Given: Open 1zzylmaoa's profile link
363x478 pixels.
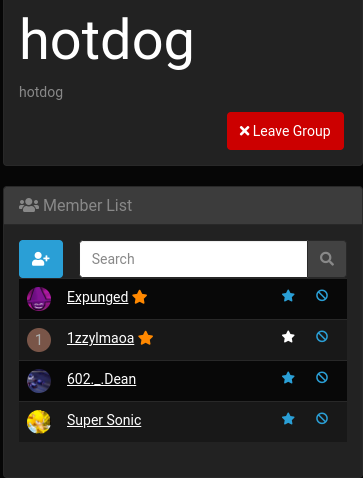Looking at the screenshot, I should (x=101, y=338).
